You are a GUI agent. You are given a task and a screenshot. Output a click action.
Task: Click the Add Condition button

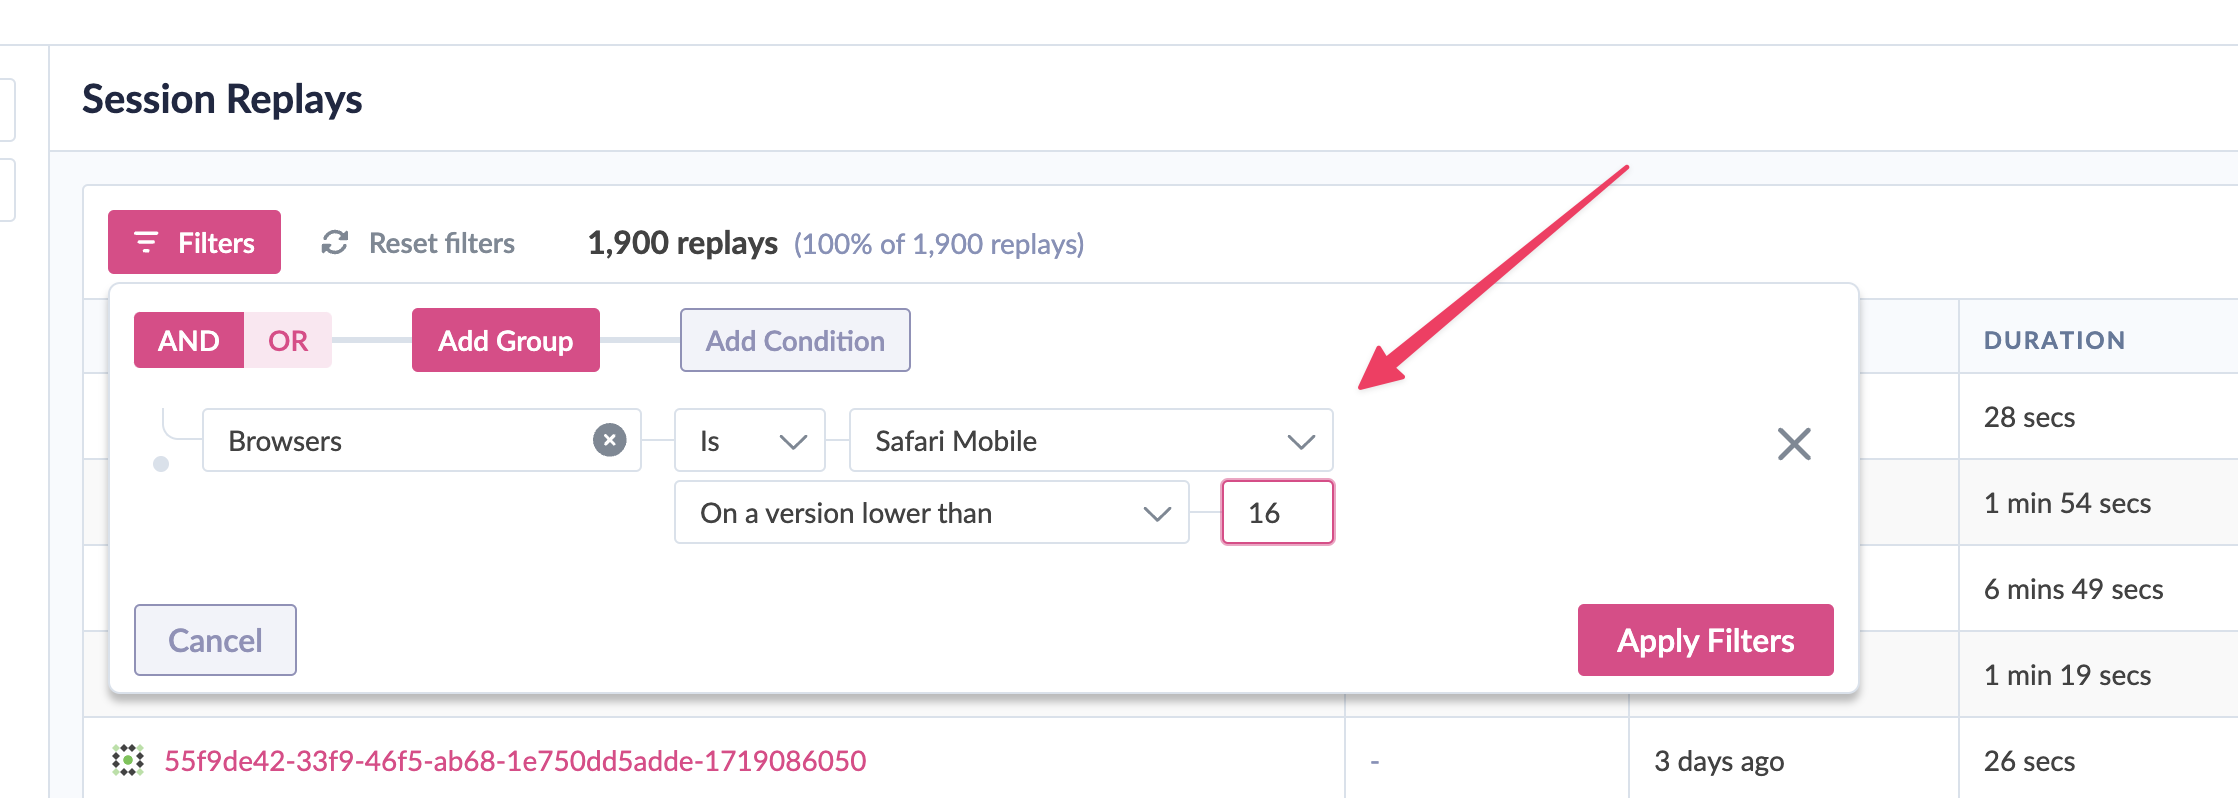pos(795,340)
